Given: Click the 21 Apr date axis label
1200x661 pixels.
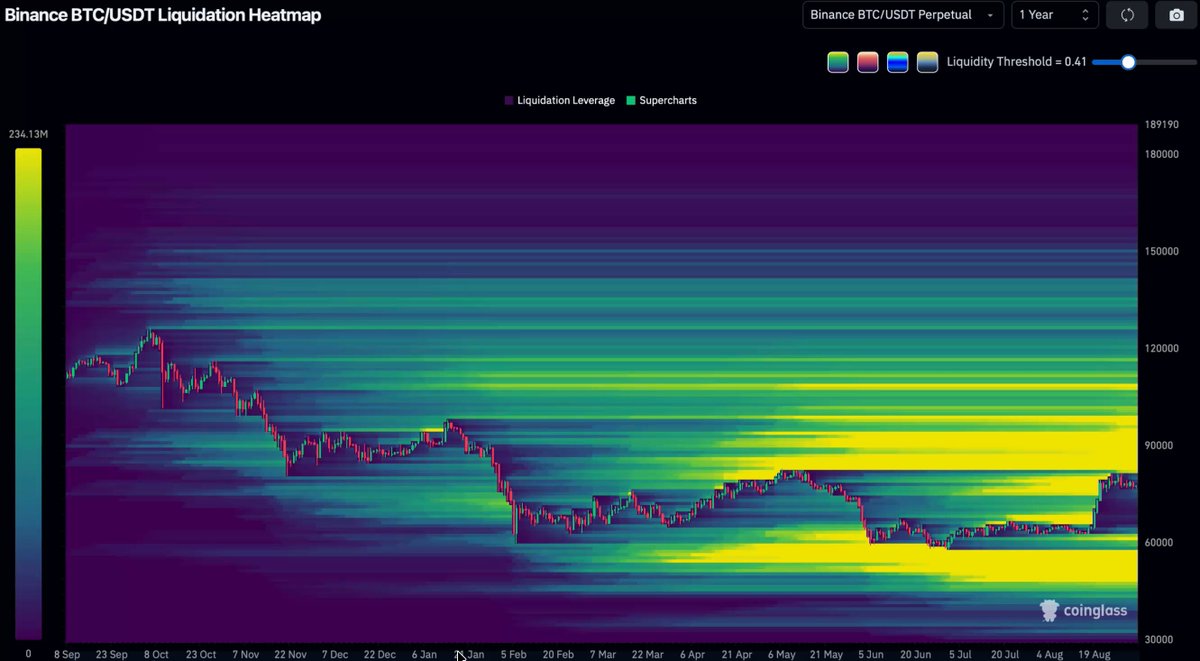Looking at the screenshot, I should pyautogui.click(x=736, y=654).
